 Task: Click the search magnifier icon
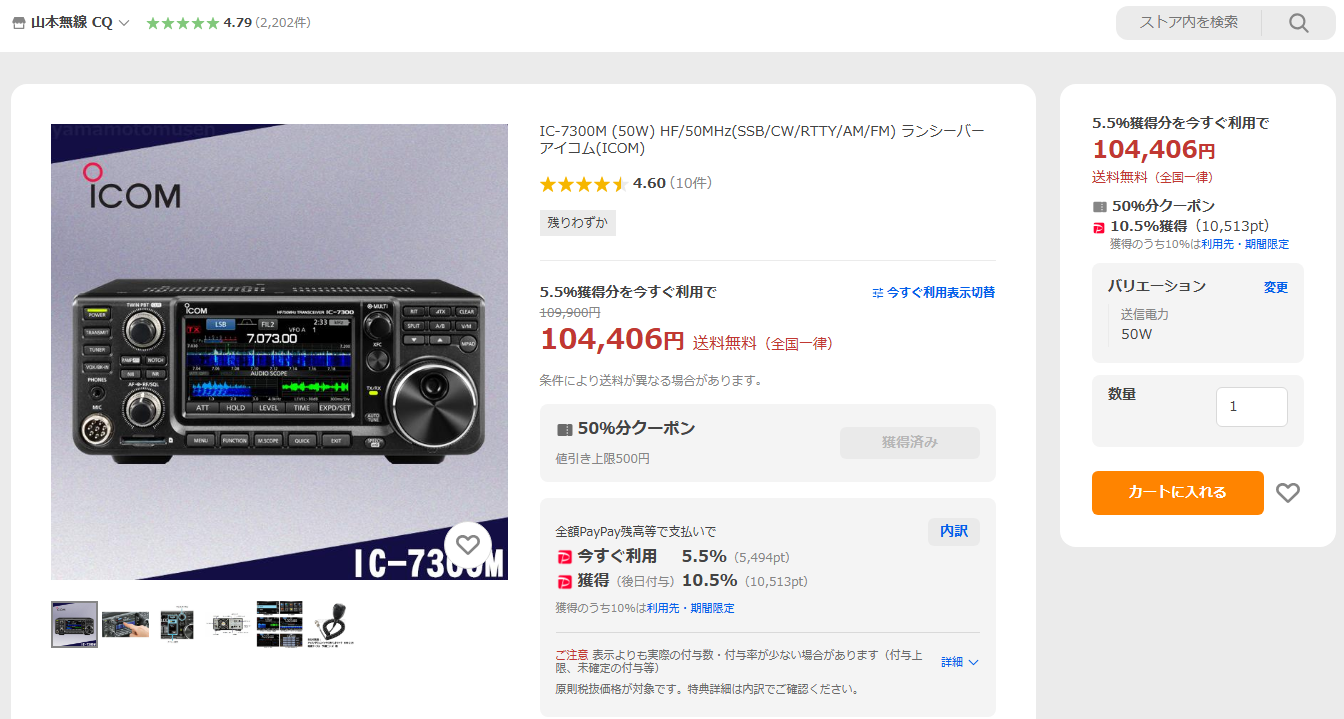coord(1298,23)
